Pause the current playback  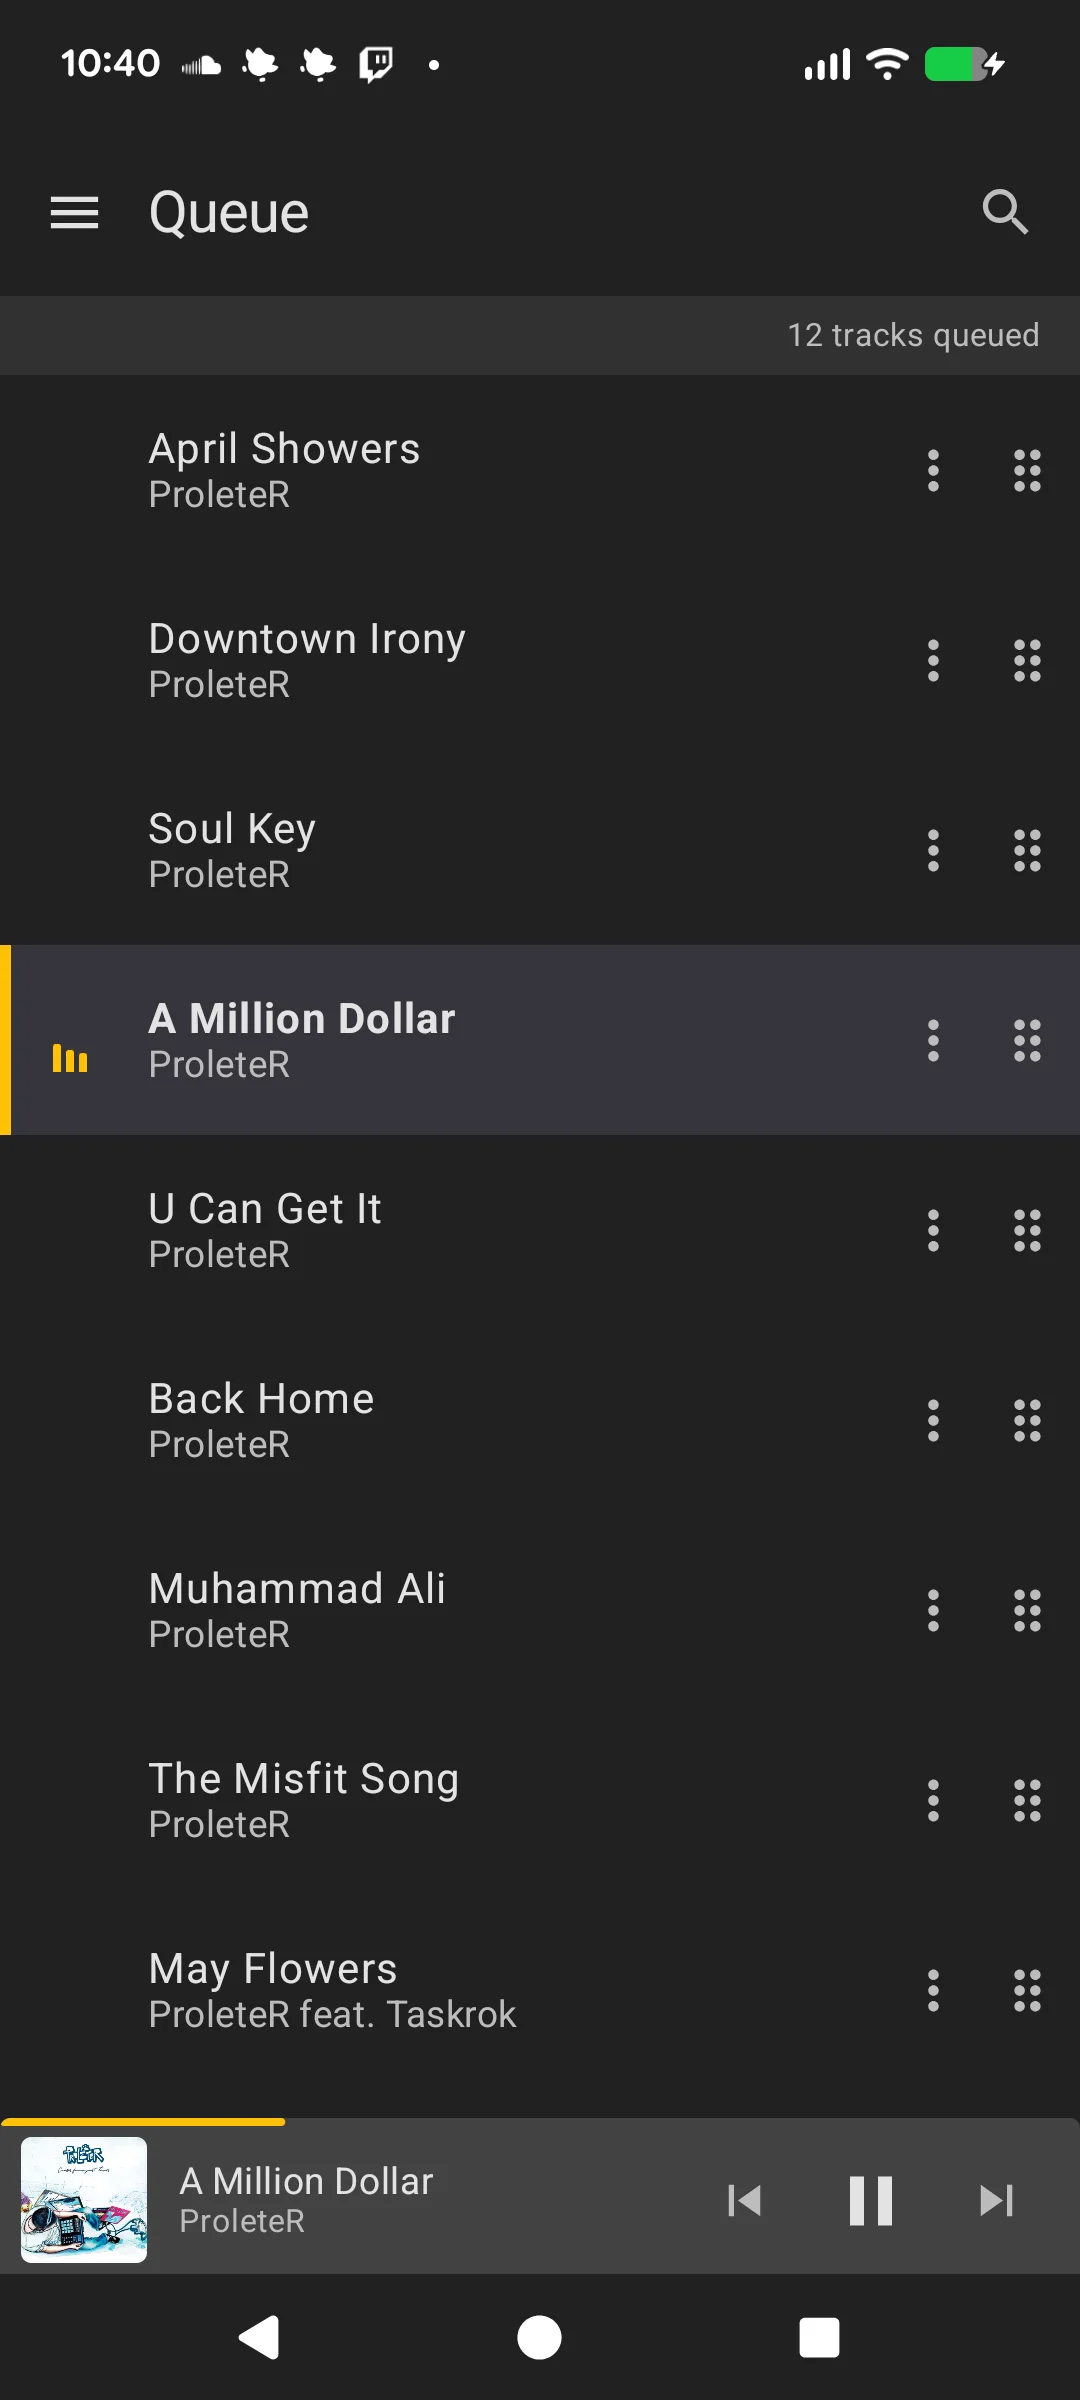click(x=870, y=2200)
